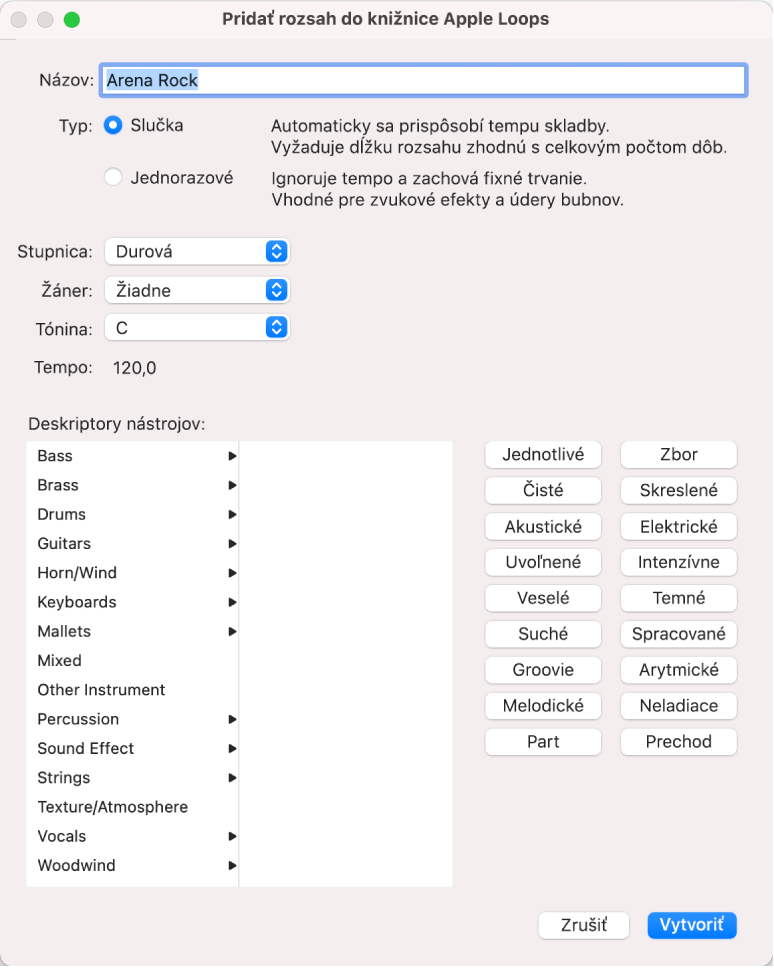Click the "Zrušiť" button
This screenshot has height=968, width=774.
(584, 925)
